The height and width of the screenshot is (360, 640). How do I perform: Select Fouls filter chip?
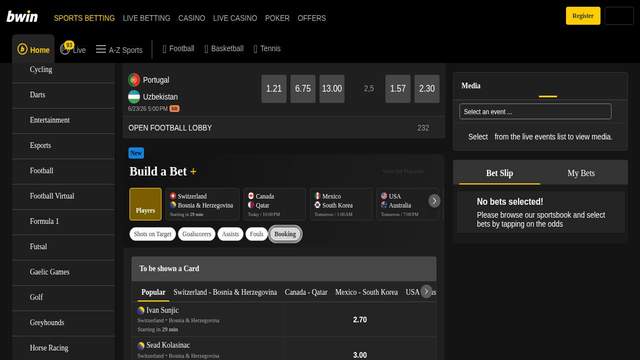[256, 234]
